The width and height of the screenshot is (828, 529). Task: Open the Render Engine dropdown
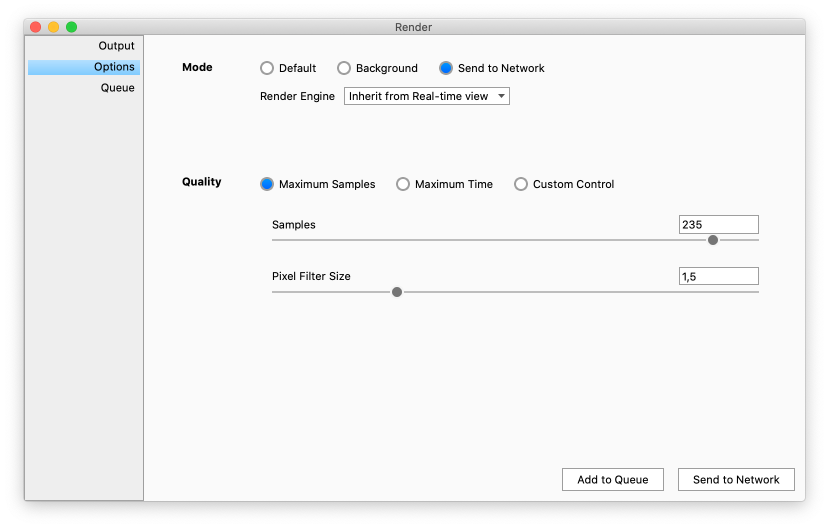(x=427, y=96)
